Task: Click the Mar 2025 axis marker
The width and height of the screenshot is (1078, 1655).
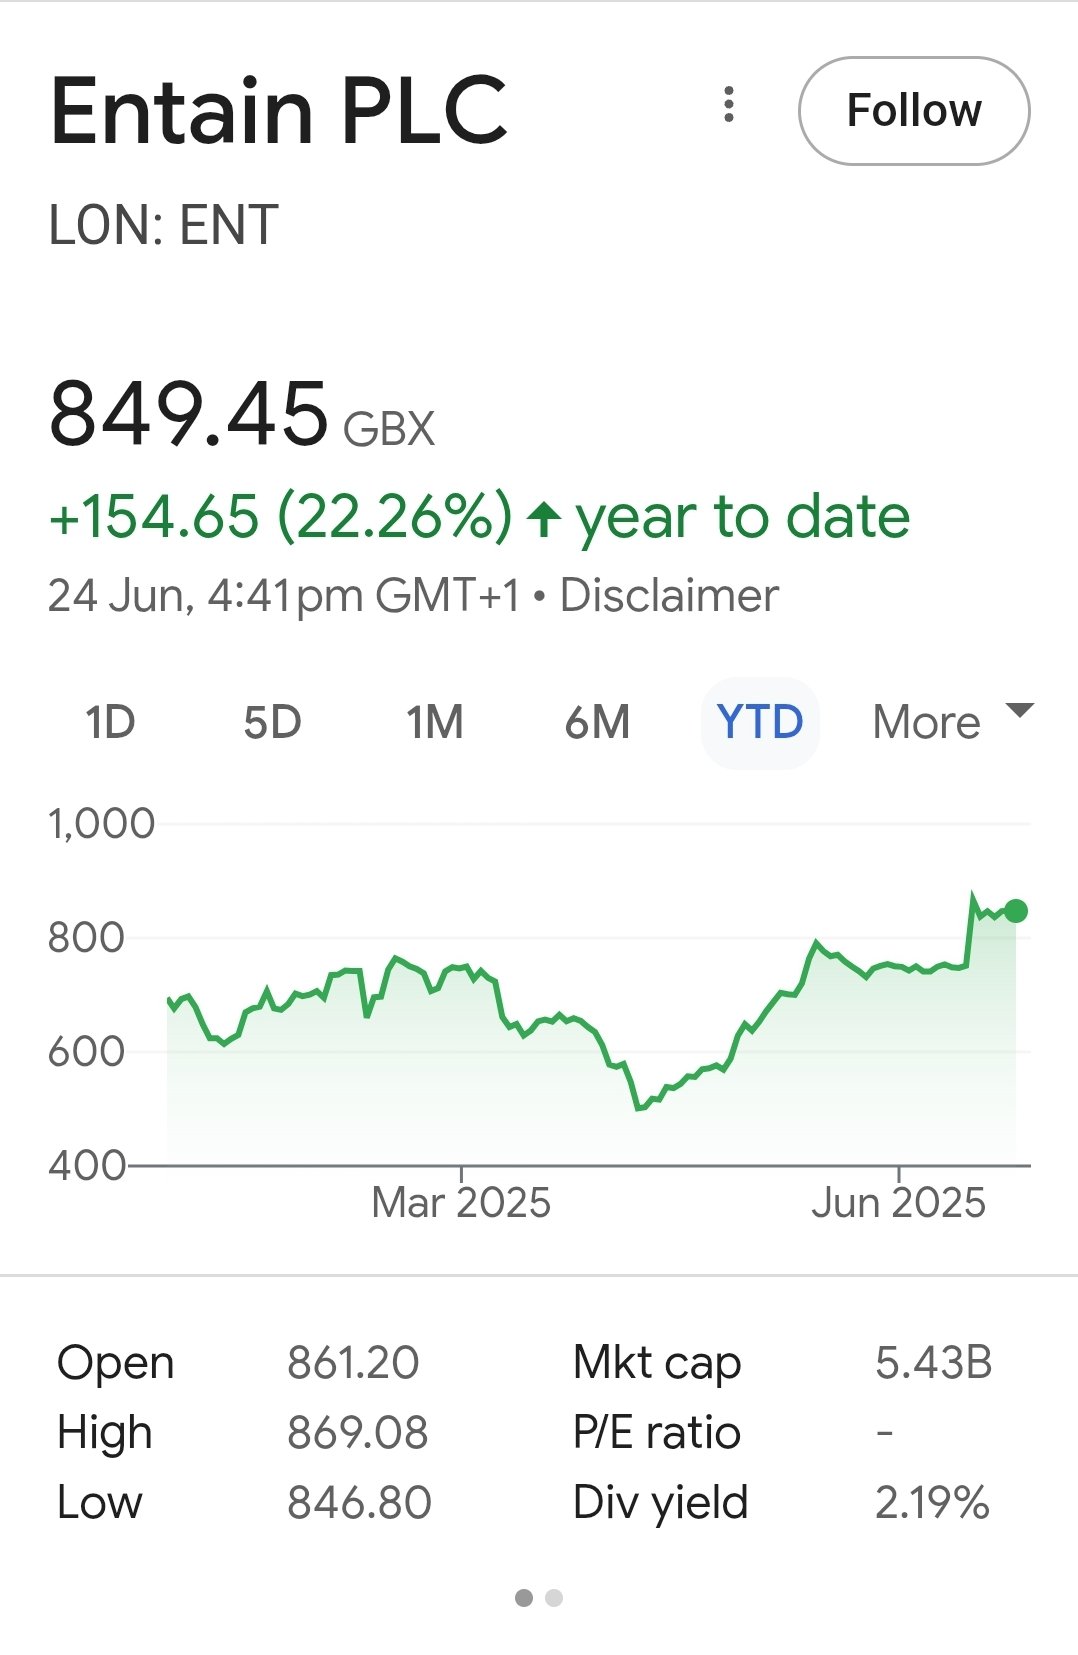Action: [x=461, y=1202]
